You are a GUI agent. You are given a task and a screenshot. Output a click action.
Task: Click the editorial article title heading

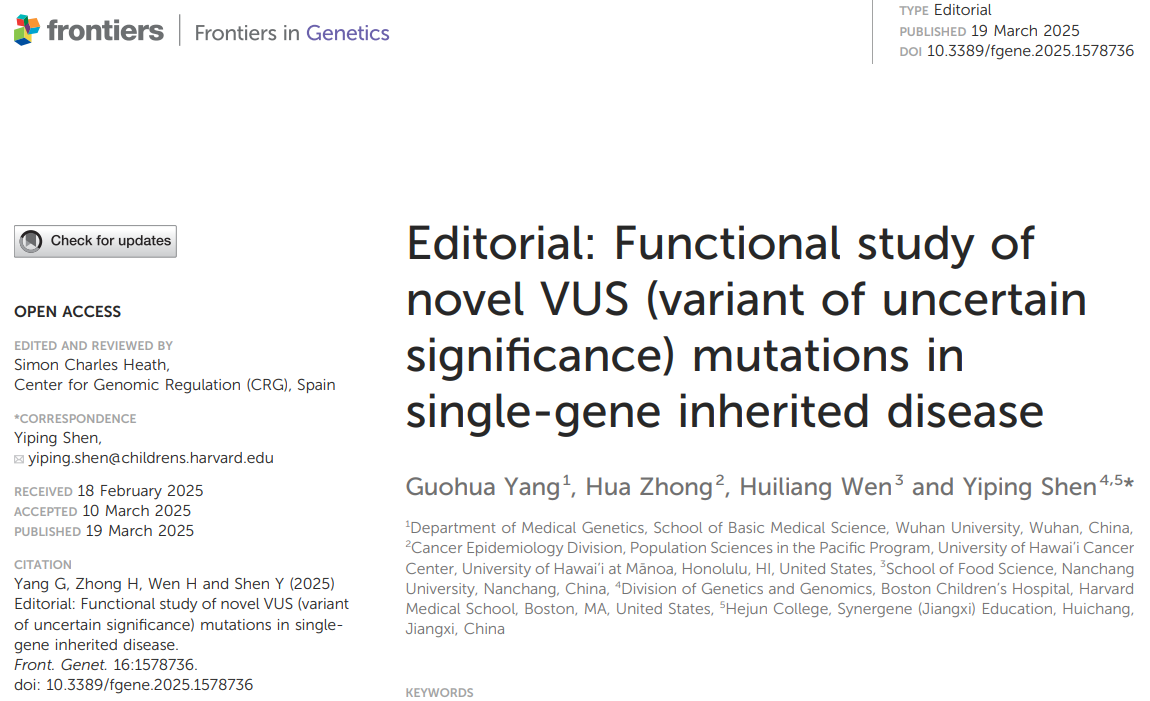[x=745, y=327]
